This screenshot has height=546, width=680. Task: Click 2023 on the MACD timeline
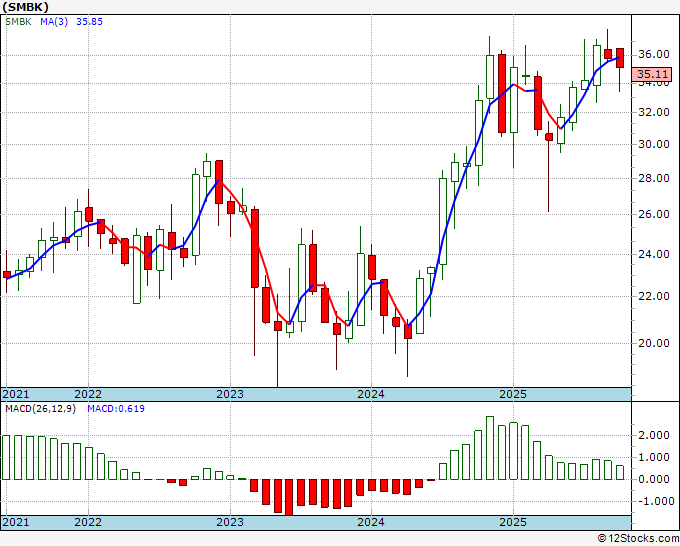point(230,522)
